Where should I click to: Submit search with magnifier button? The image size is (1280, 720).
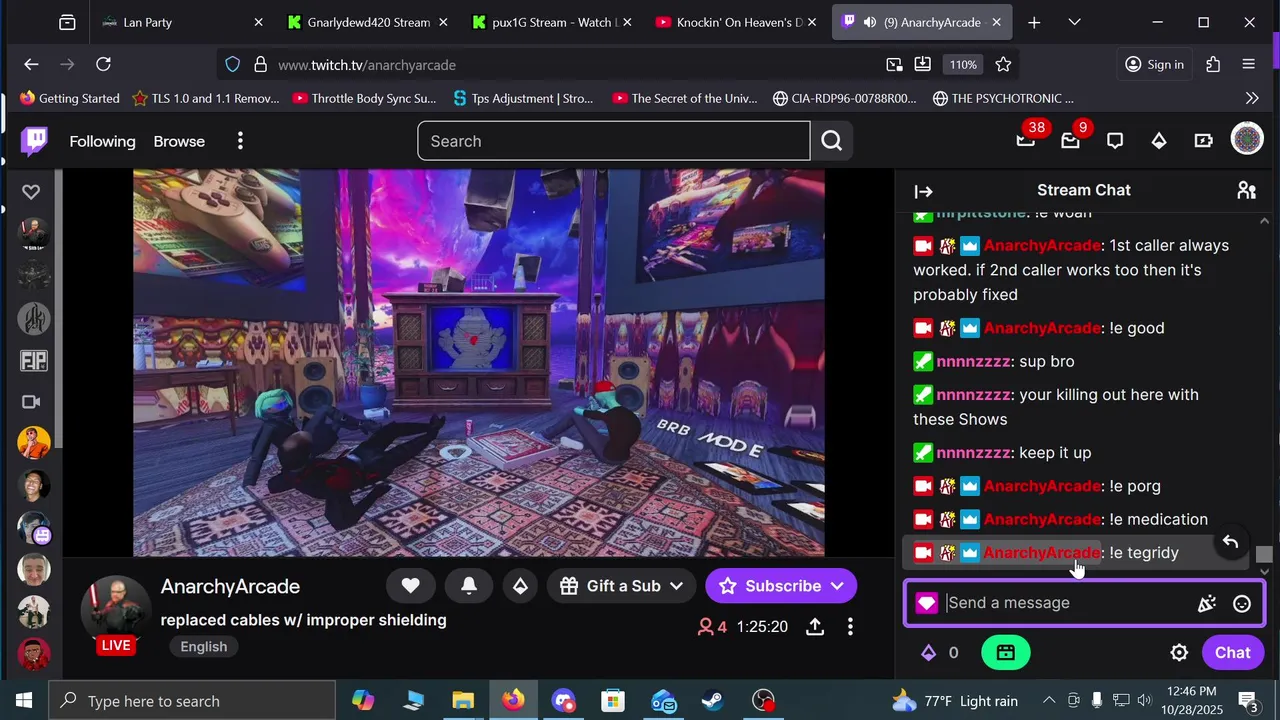click(832, 141)
